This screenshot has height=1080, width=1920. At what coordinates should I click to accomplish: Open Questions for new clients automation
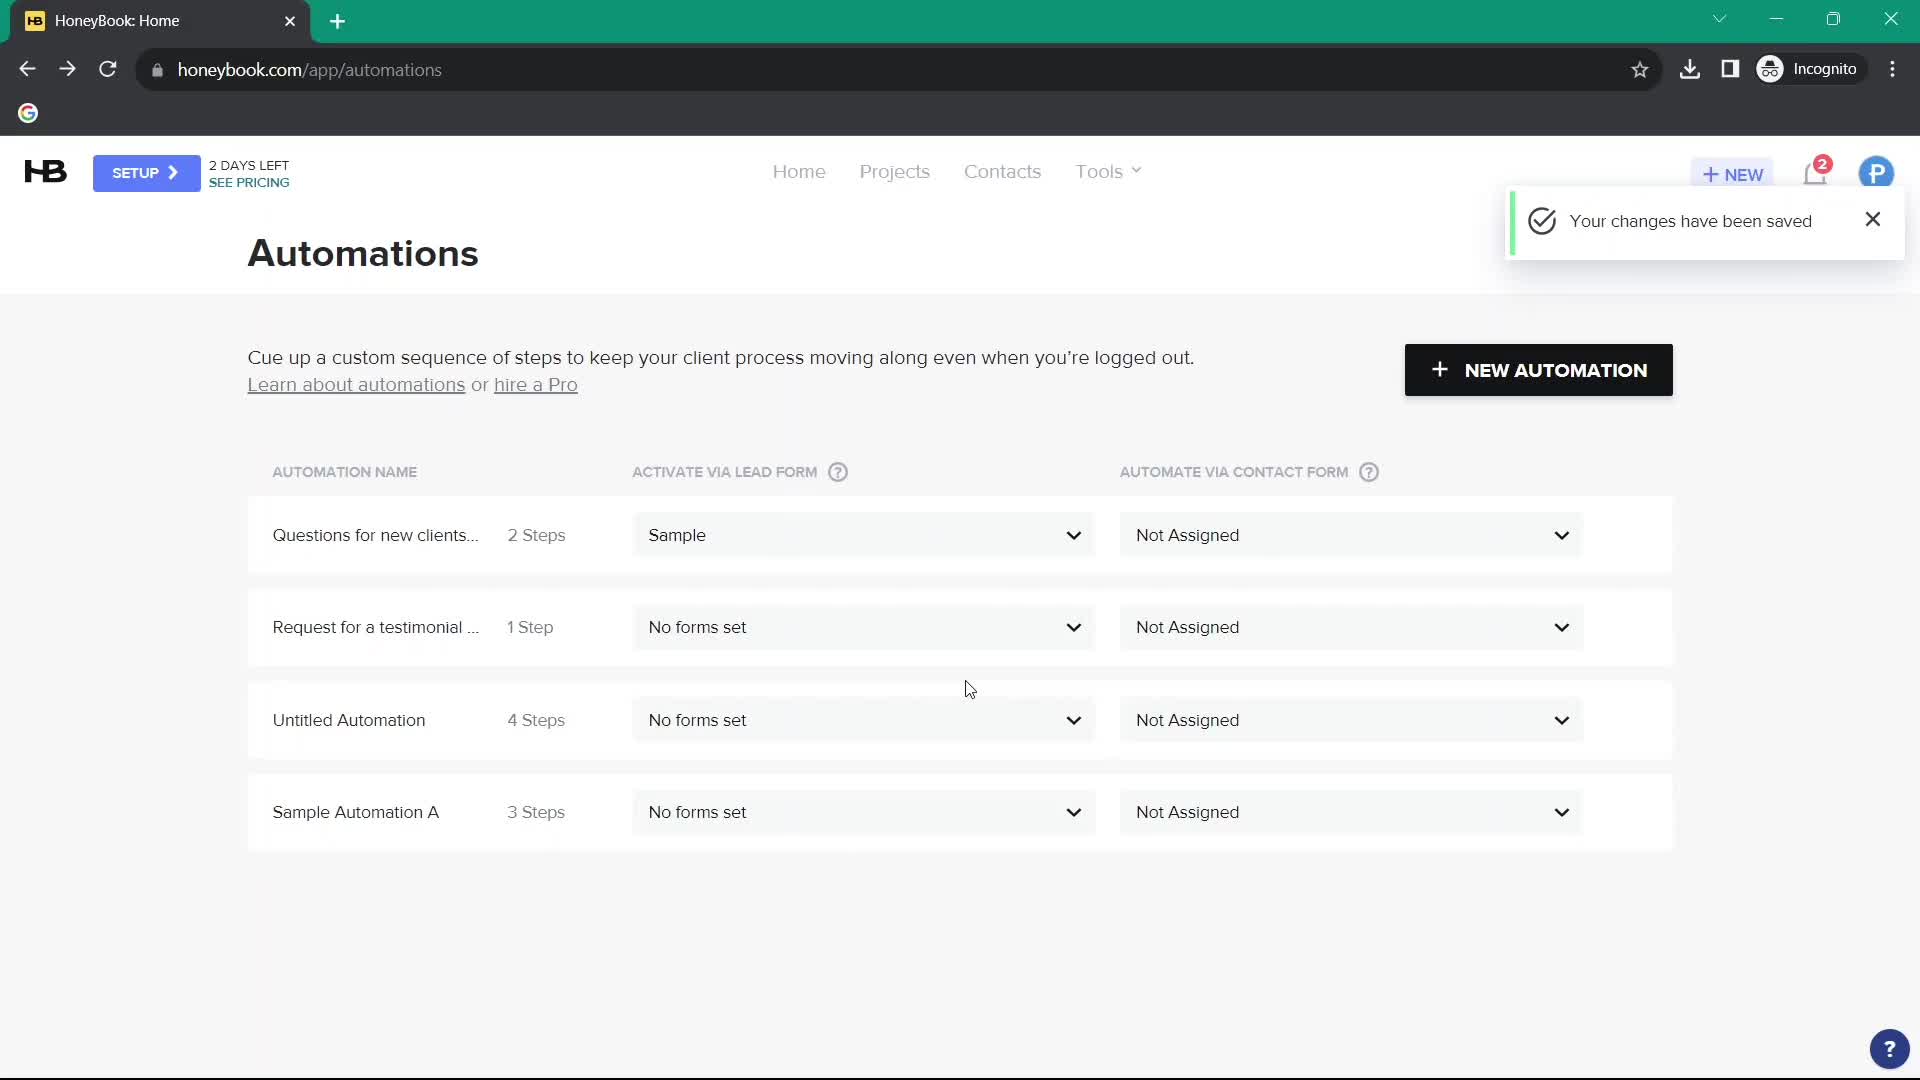tap(375, 535)
